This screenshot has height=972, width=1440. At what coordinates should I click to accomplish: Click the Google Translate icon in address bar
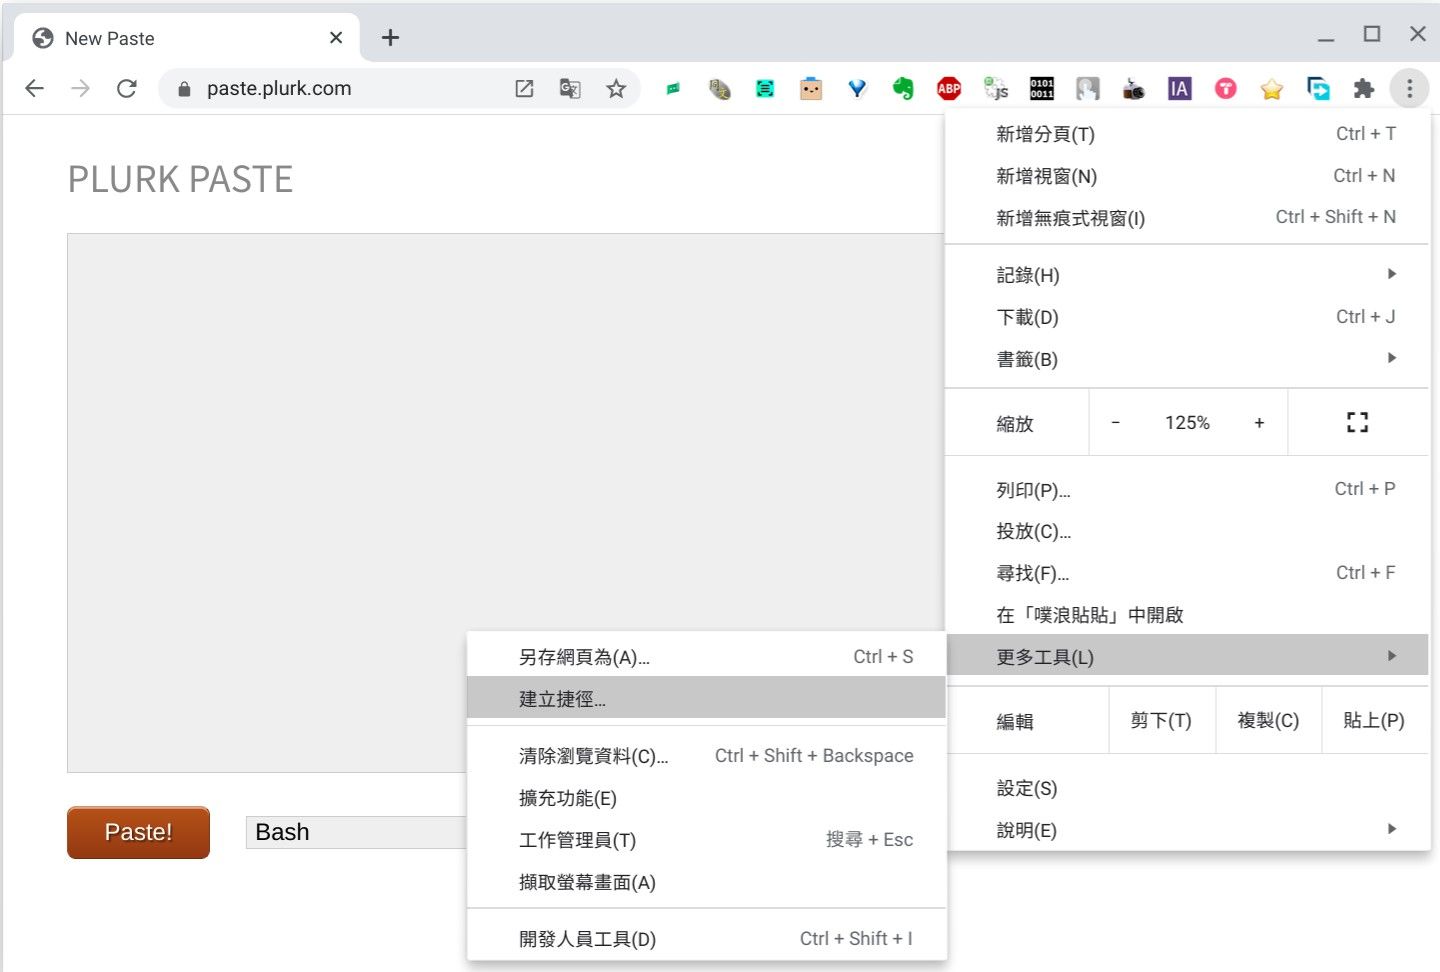[x=570, y=89]
